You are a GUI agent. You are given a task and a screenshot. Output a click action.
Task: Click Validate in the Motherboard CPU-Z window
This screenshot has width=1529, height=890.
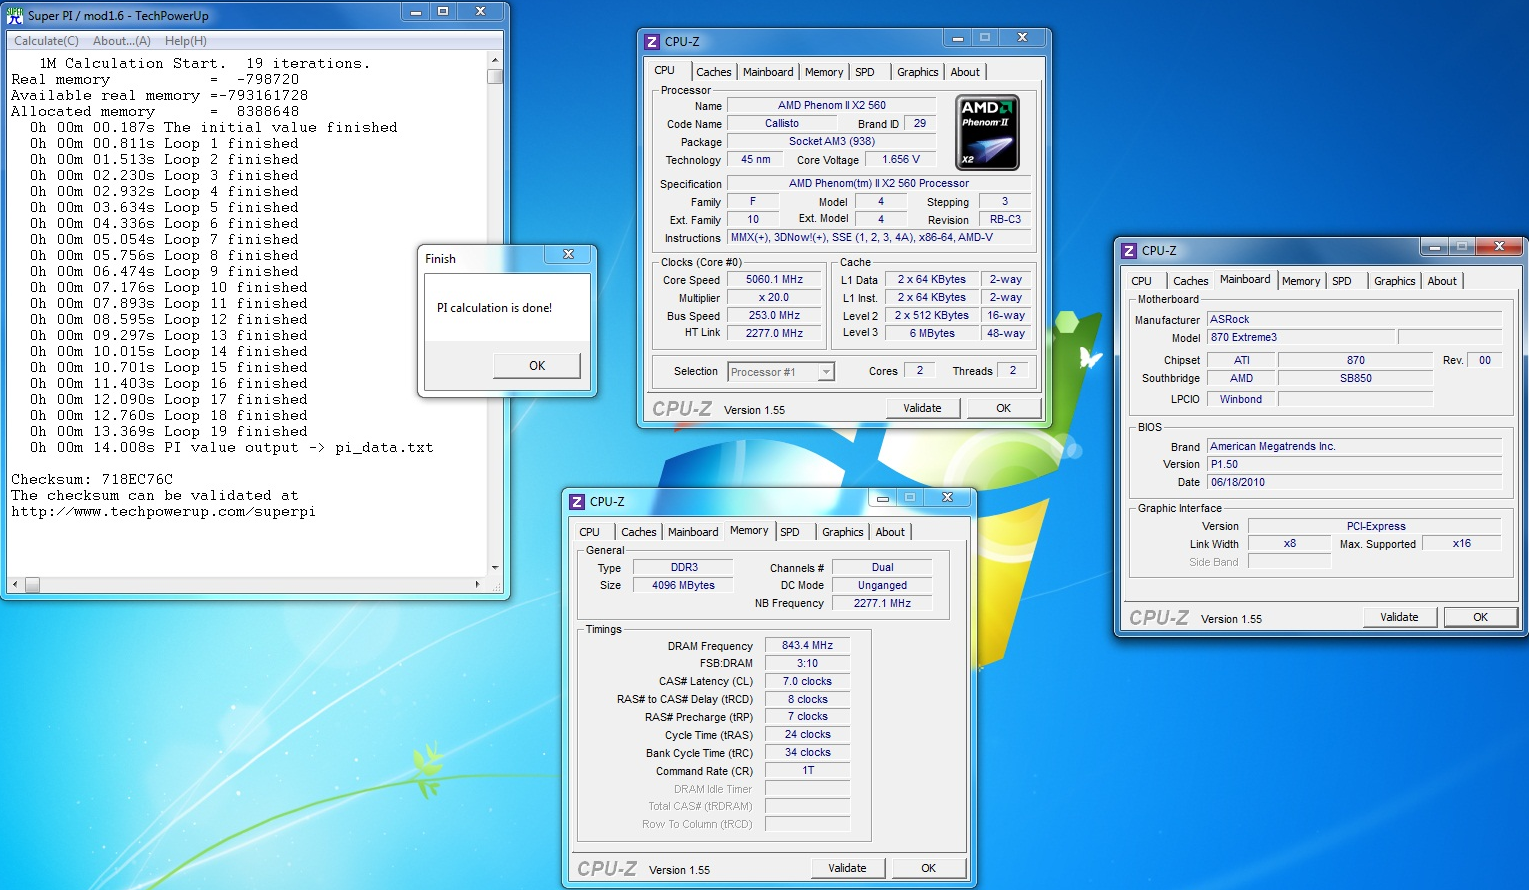1399,617
